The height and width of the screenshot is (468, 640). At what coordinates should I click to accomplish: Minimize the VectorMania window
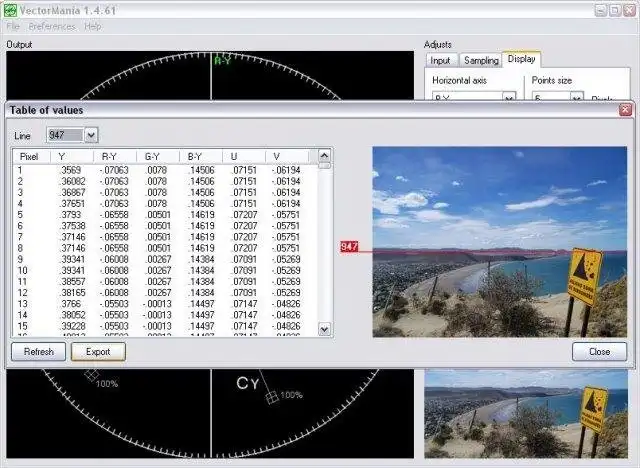600,10
